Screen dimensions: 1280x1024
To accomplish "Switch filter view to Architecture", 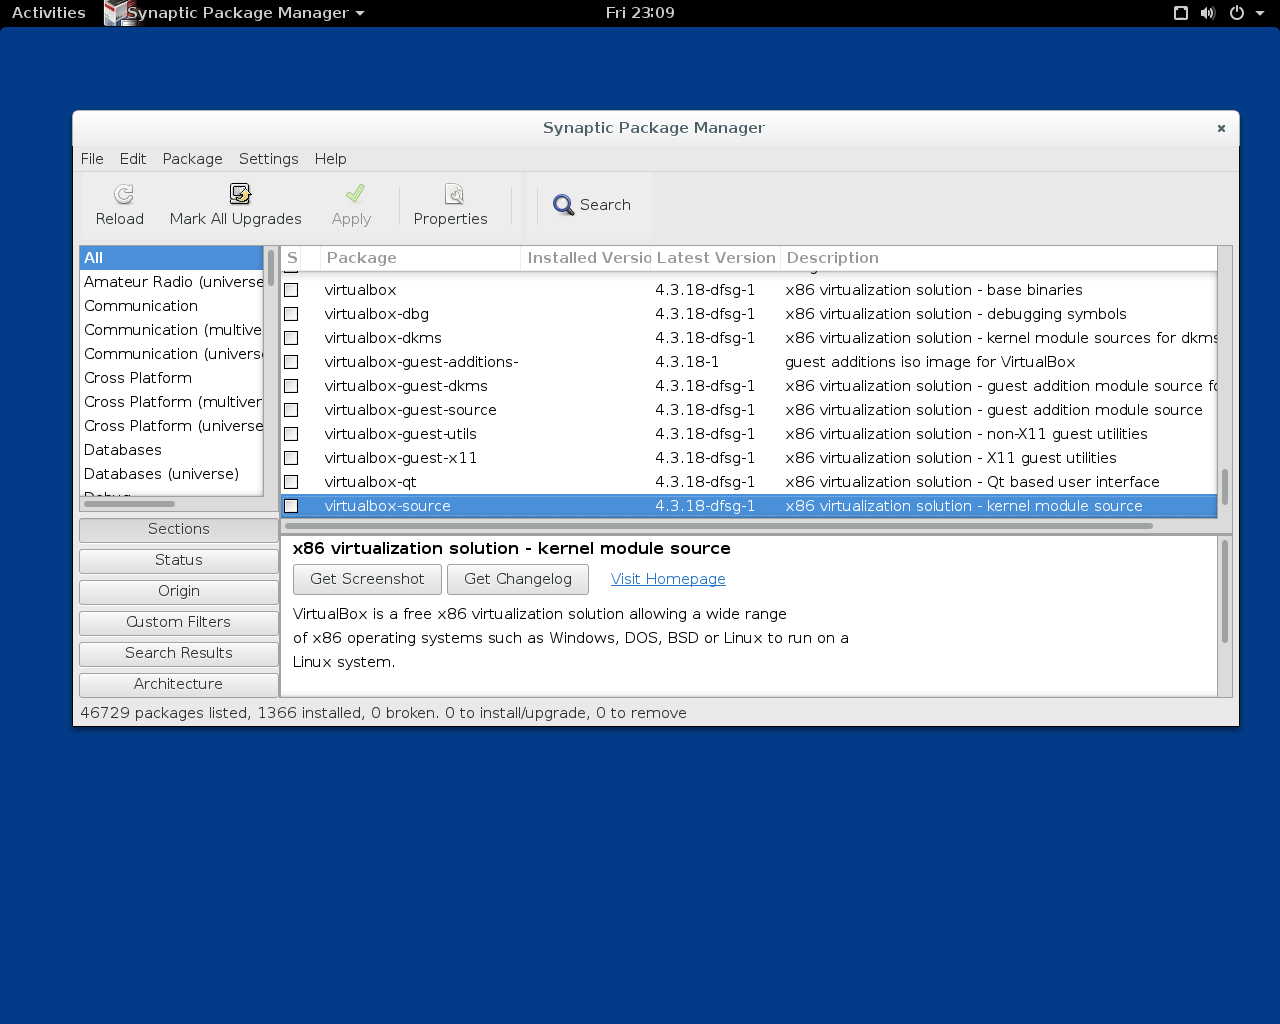I will click(179, 684).
